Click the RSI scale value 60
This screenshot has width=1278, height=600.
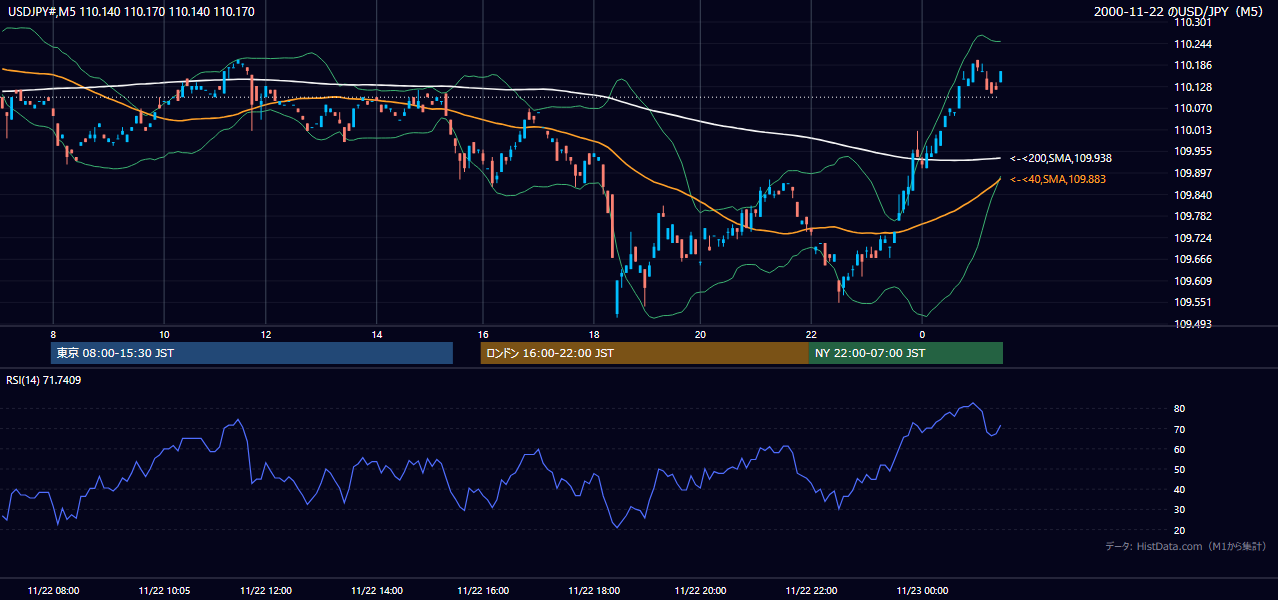[1180, 449]
